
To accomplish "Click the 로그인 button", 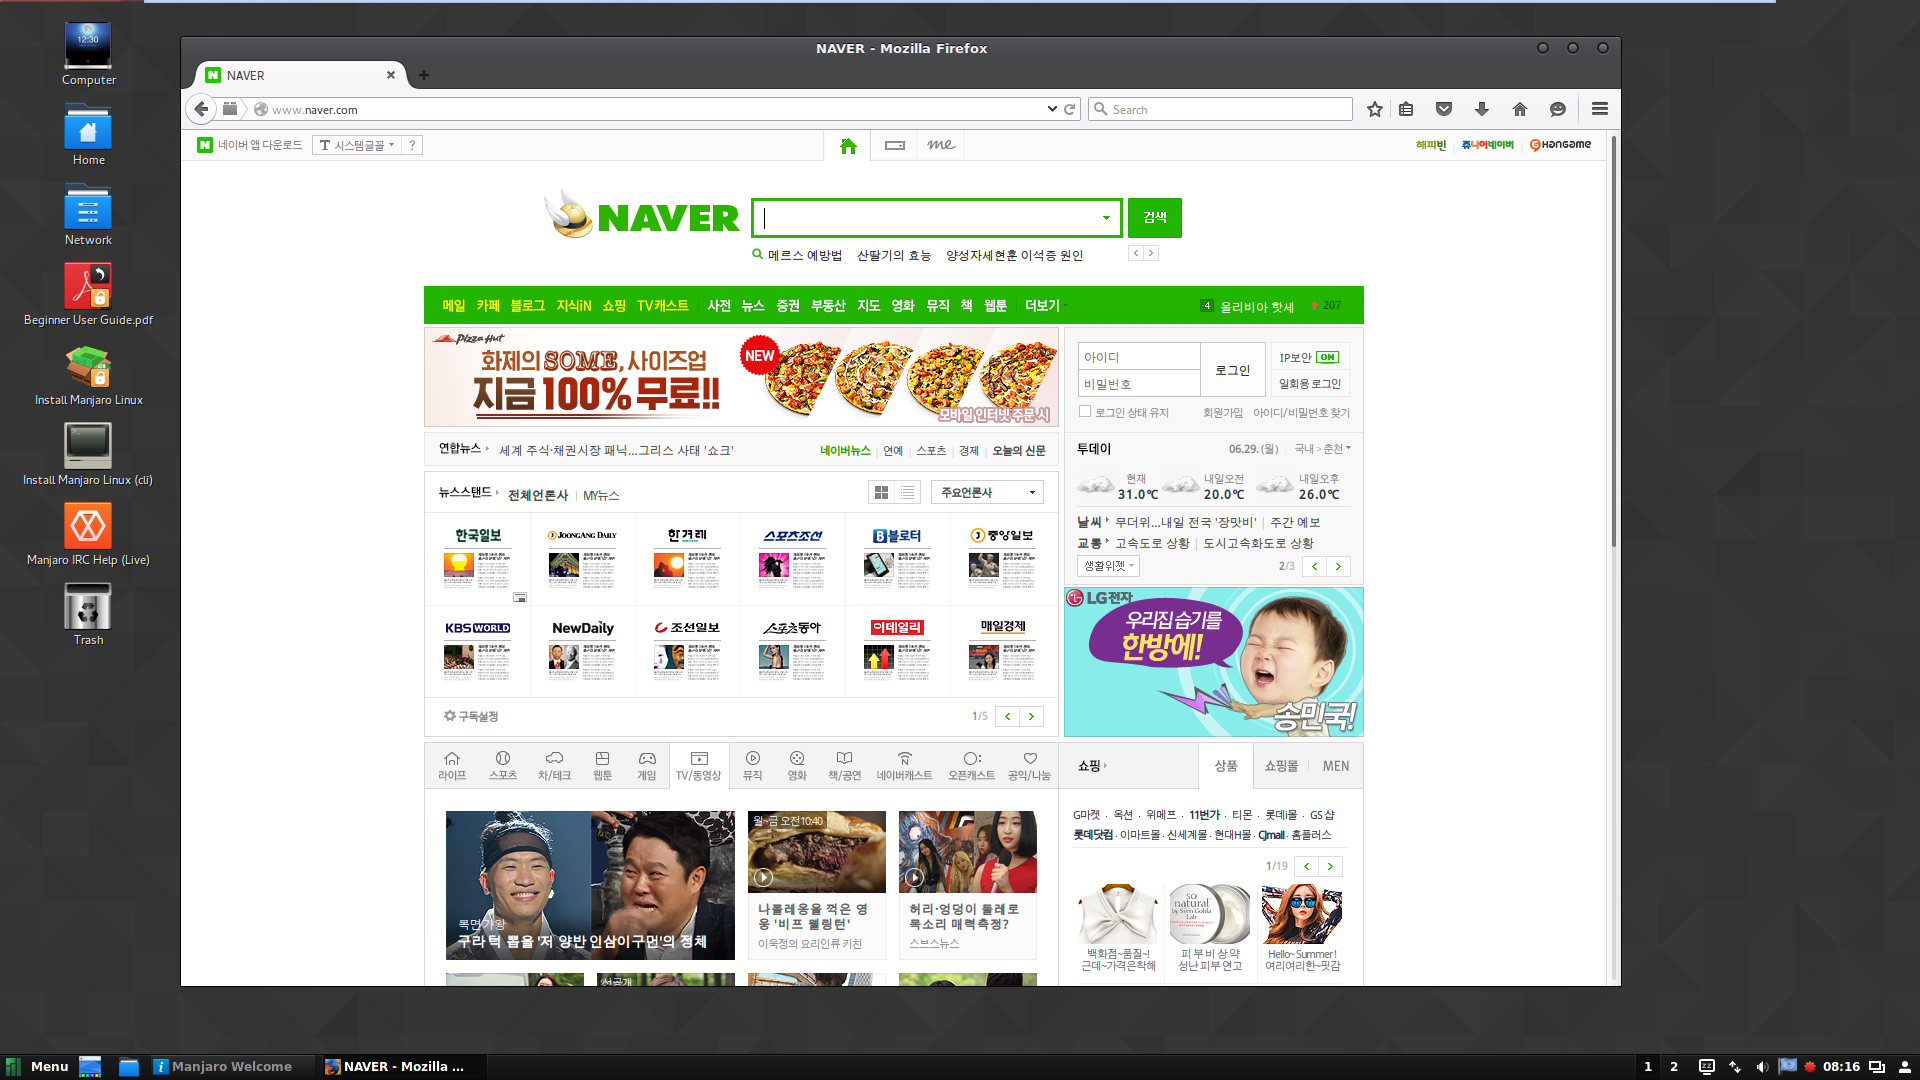I will pos(1233,370).
